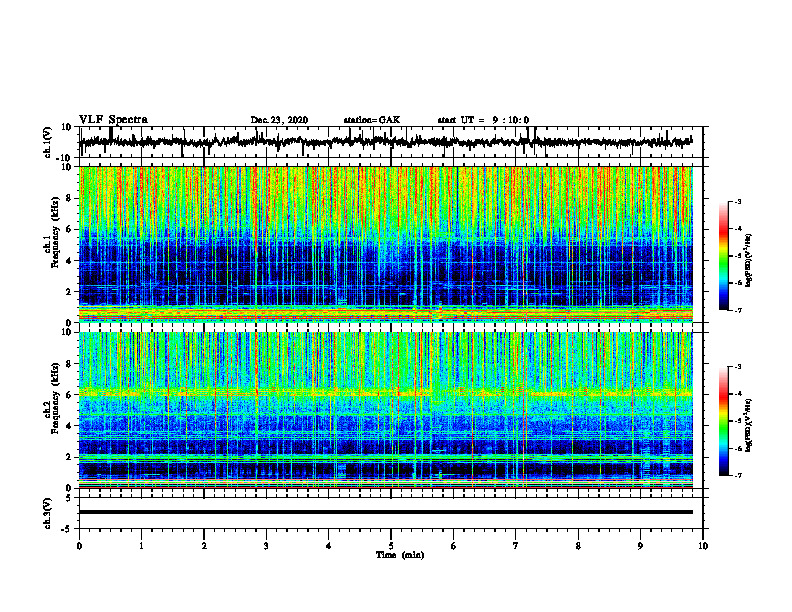Click the ch.1 voltage waveform trace
Screen dimensions: 792x612
385,142
